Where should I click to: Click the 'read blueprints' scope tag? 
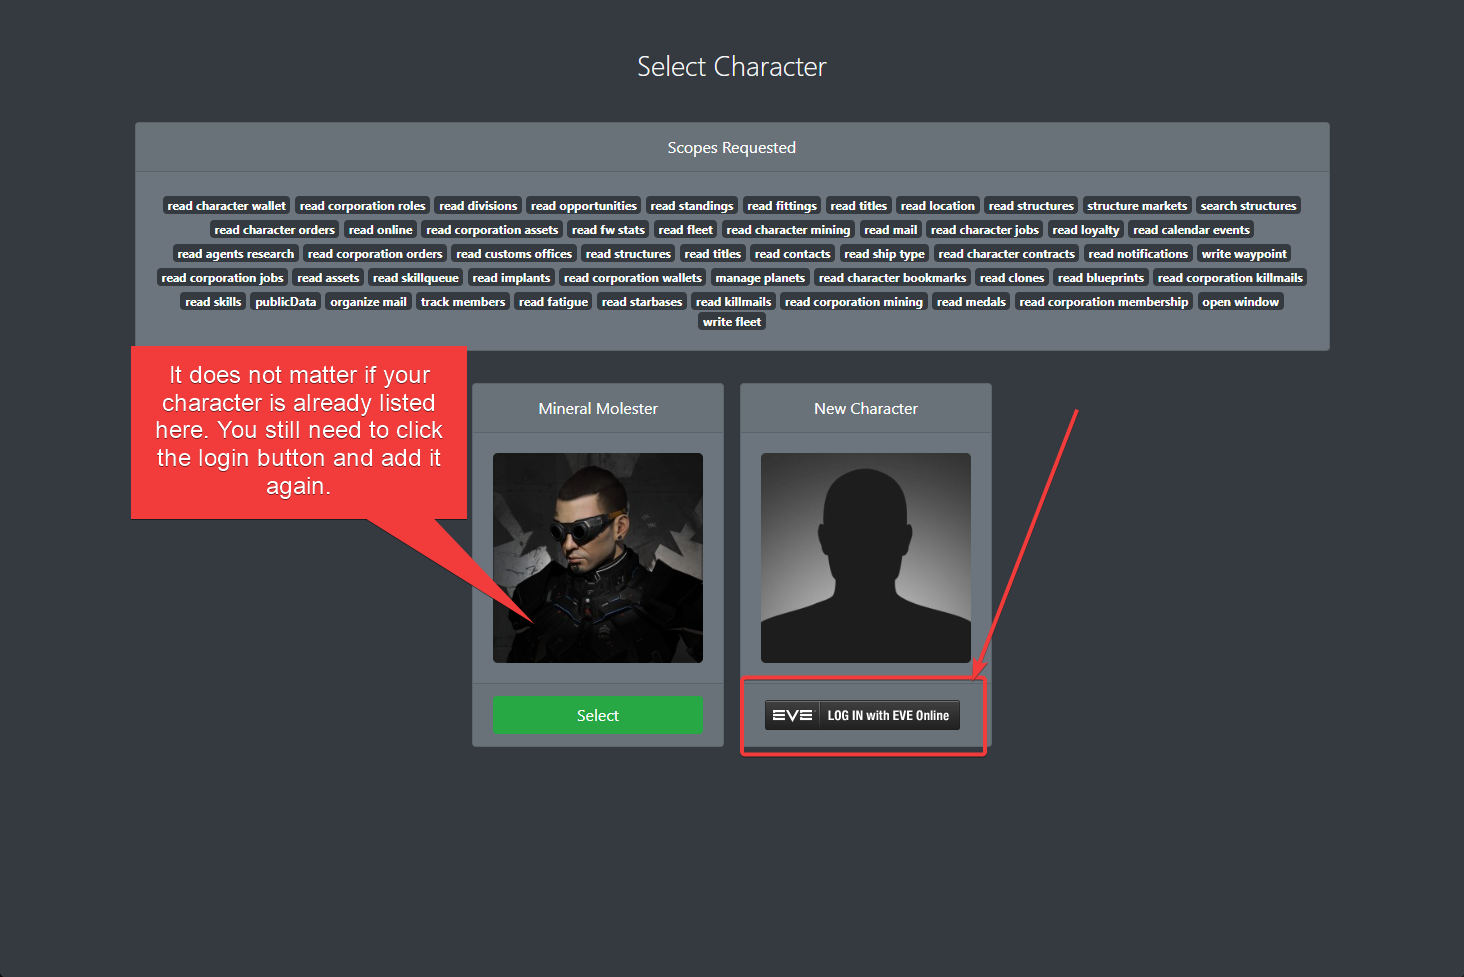point(1100,277)
